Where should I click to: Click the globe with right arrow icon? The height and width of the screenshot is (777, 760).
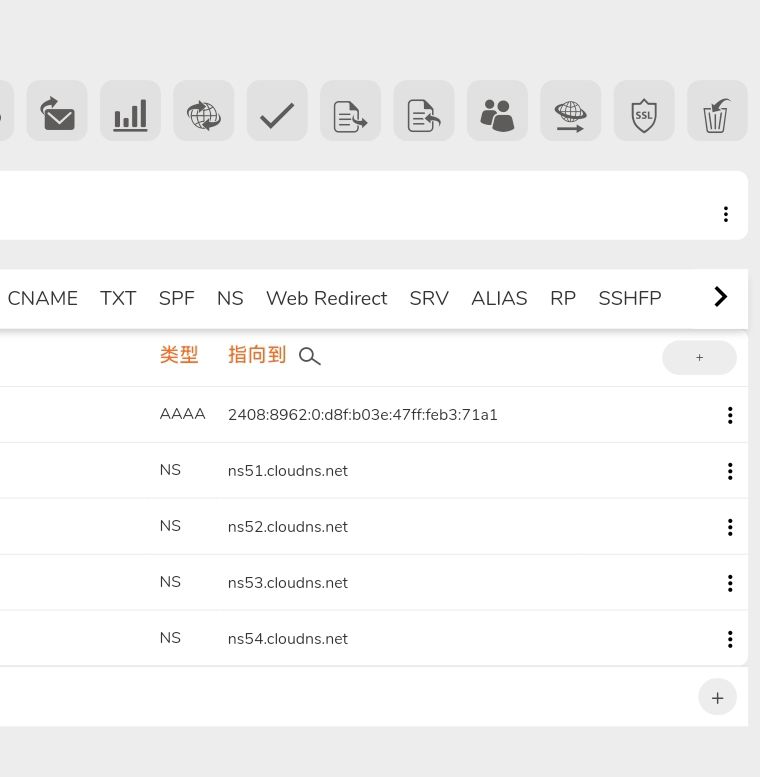point(570,111)
